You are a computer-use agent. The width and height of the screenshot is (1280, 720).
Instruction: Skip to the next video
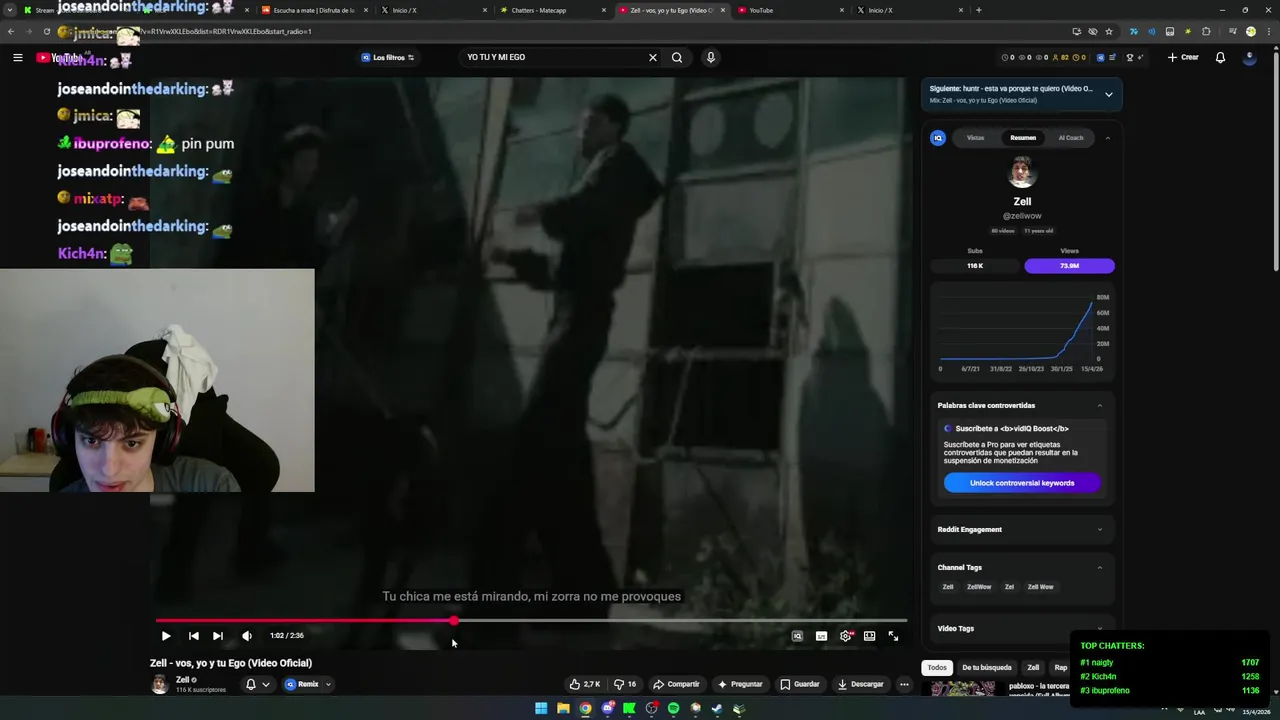click(x=217, y=635)
